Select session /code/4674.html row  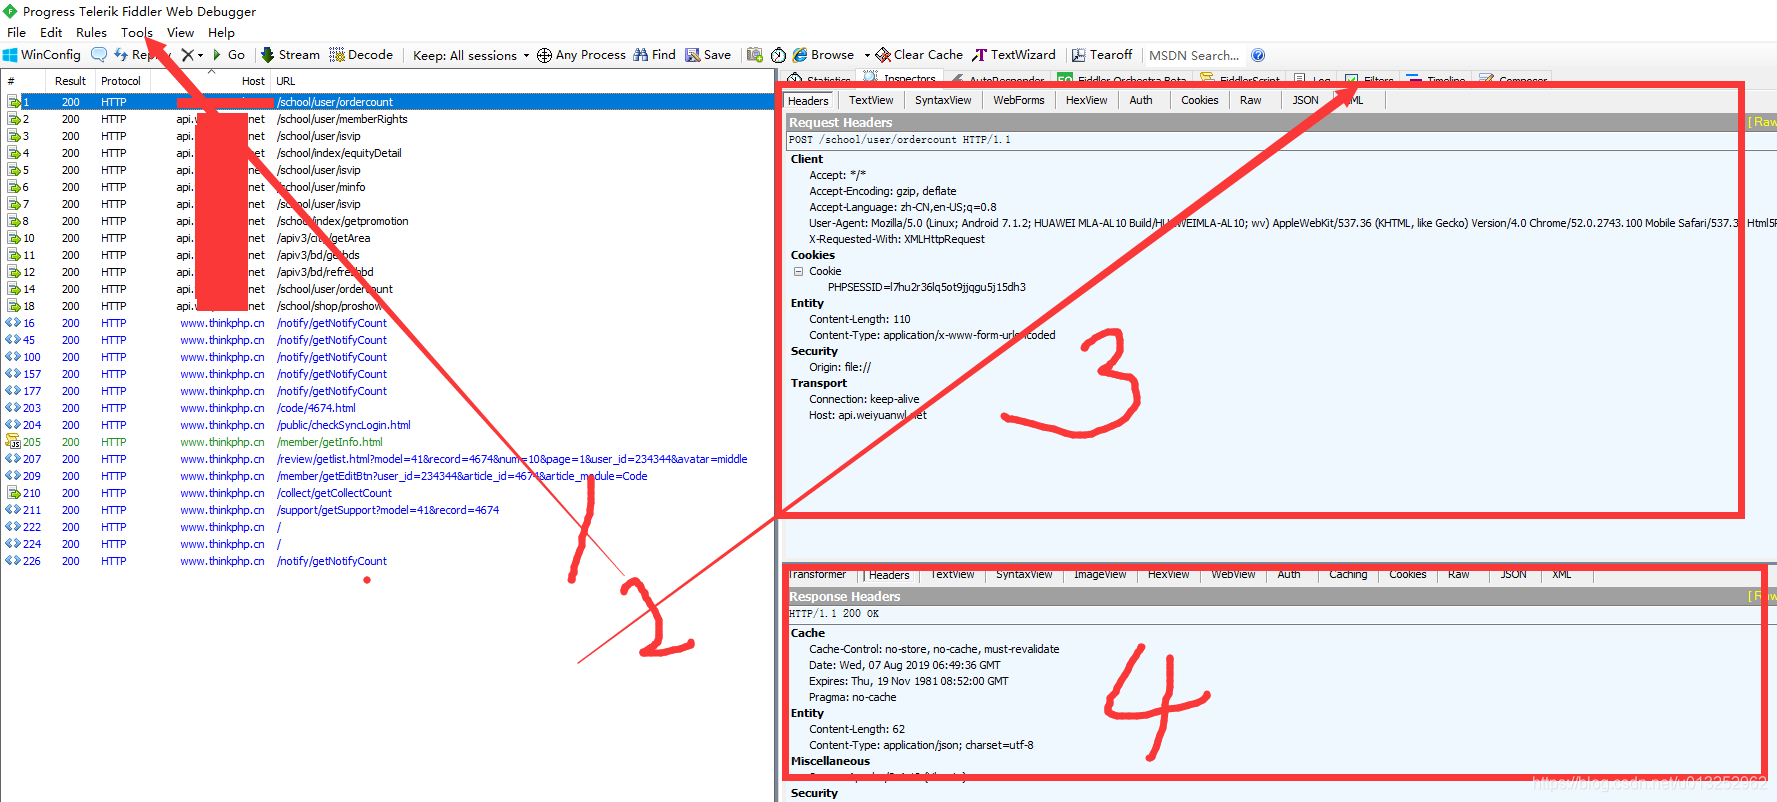388,408
